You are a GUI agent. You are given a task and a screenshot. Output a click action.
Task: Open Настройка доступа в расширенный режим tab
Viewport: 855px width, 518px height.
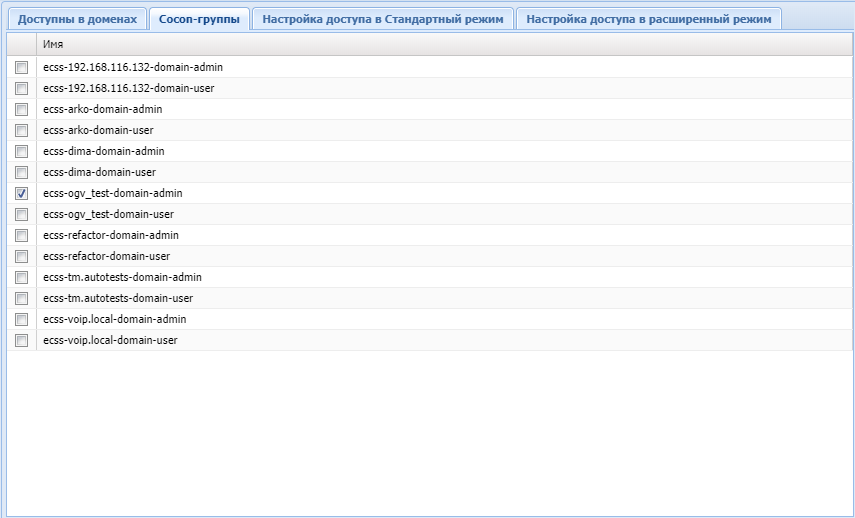[x=649, y=19]
